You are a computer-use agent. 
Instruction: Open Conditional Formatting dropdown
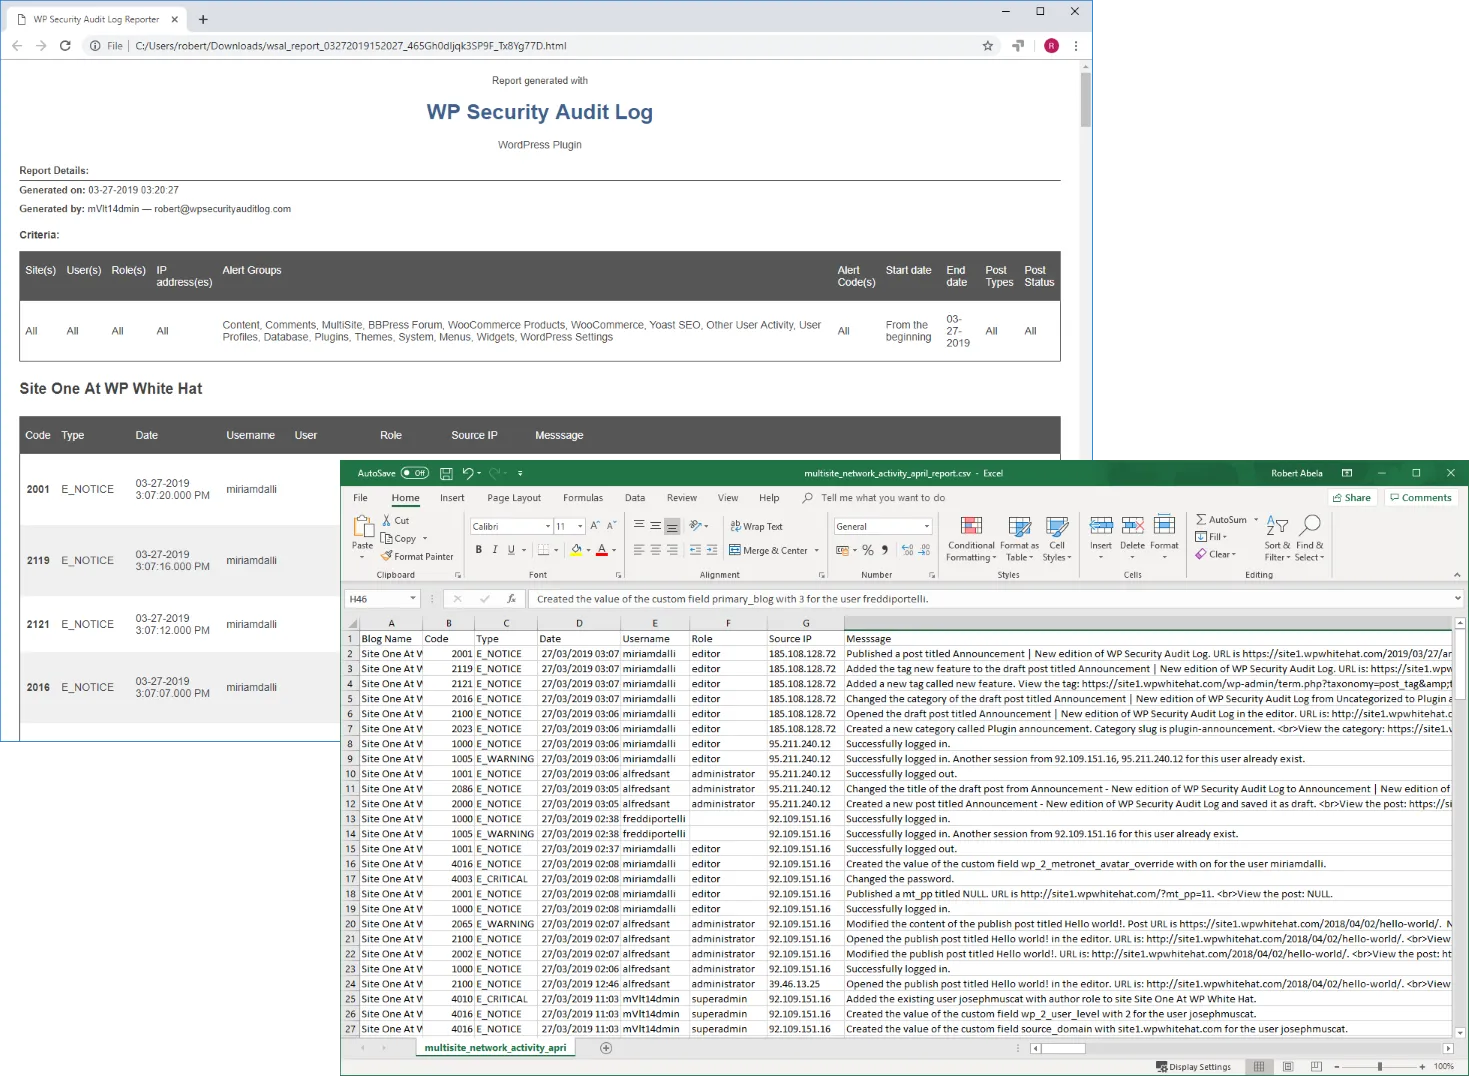[971, 539]
